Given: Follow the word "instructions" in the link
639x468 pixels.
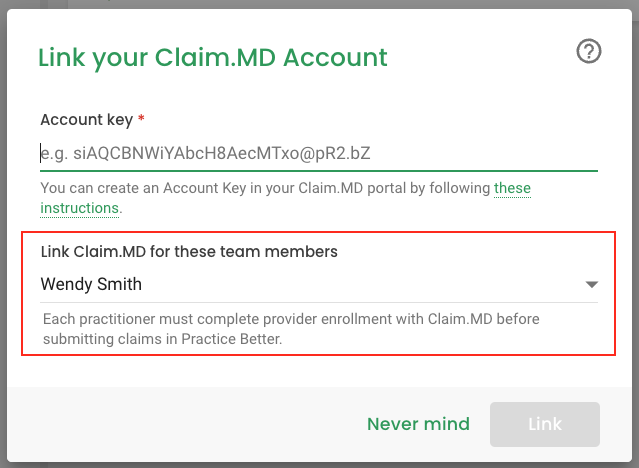Looking at the screenshot, I should (x=79, y=208).
